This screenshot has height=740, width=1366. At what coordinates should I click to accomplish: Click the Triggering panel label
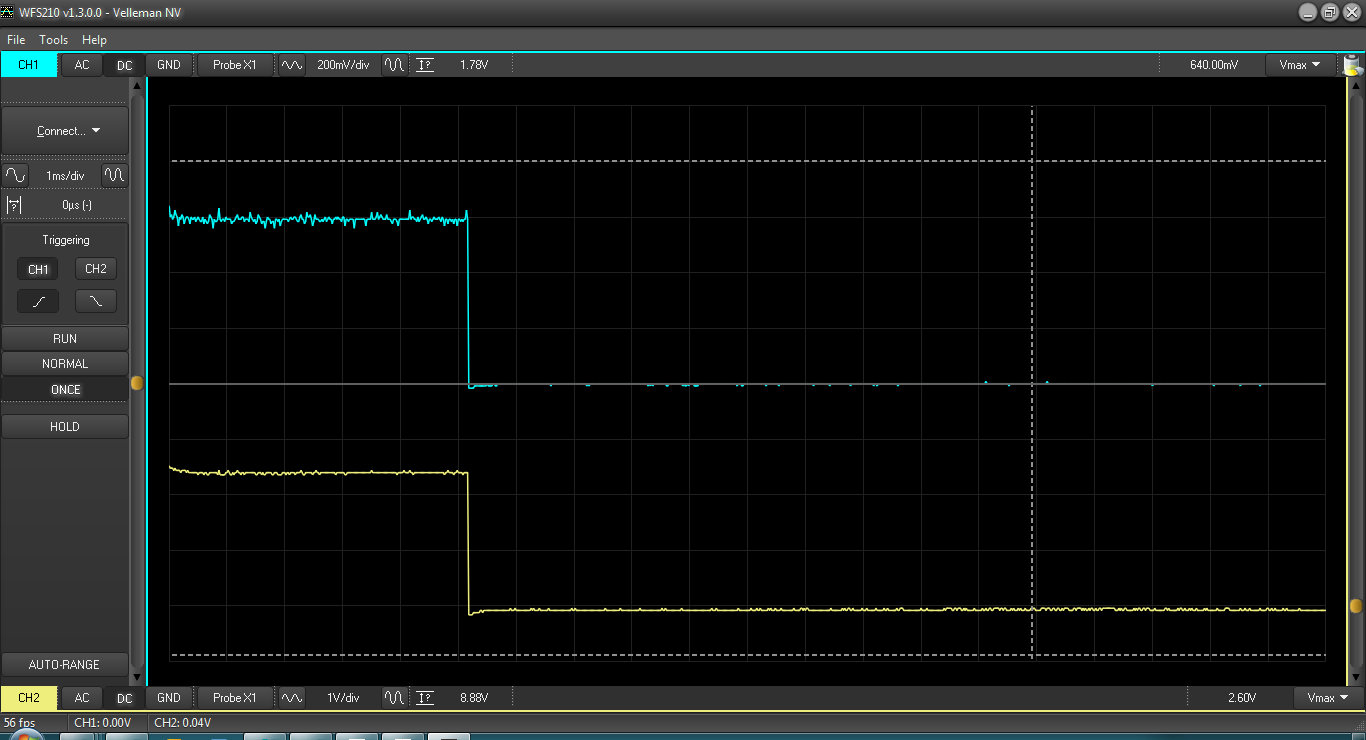[66, 240]
